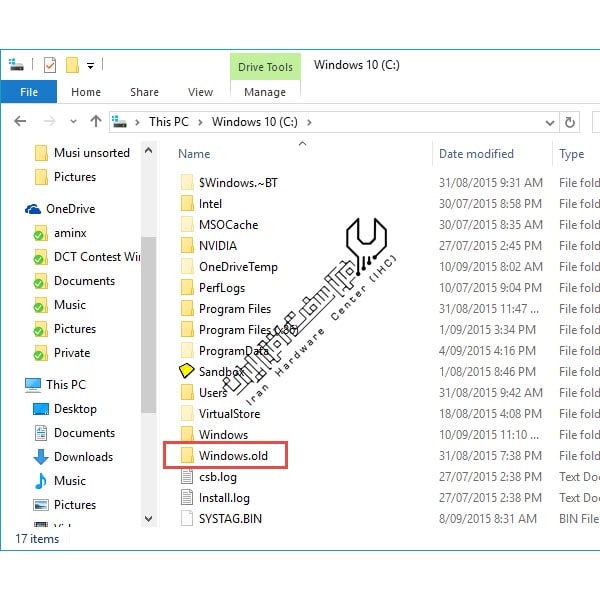The image size is (600, 600).
Task: Go up one folder level
Action: coord(96,121)
